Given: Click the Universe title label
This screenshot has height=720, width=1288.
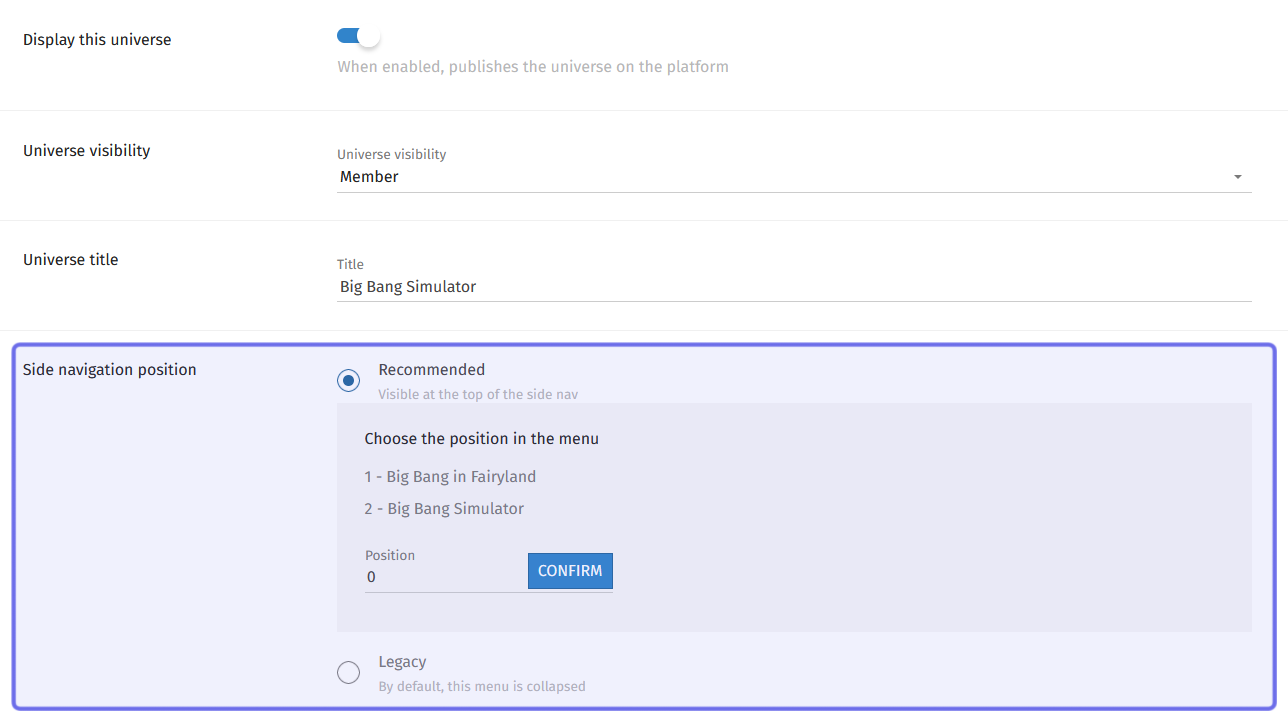Looking at the screenshot, I should tap(71, 260).
